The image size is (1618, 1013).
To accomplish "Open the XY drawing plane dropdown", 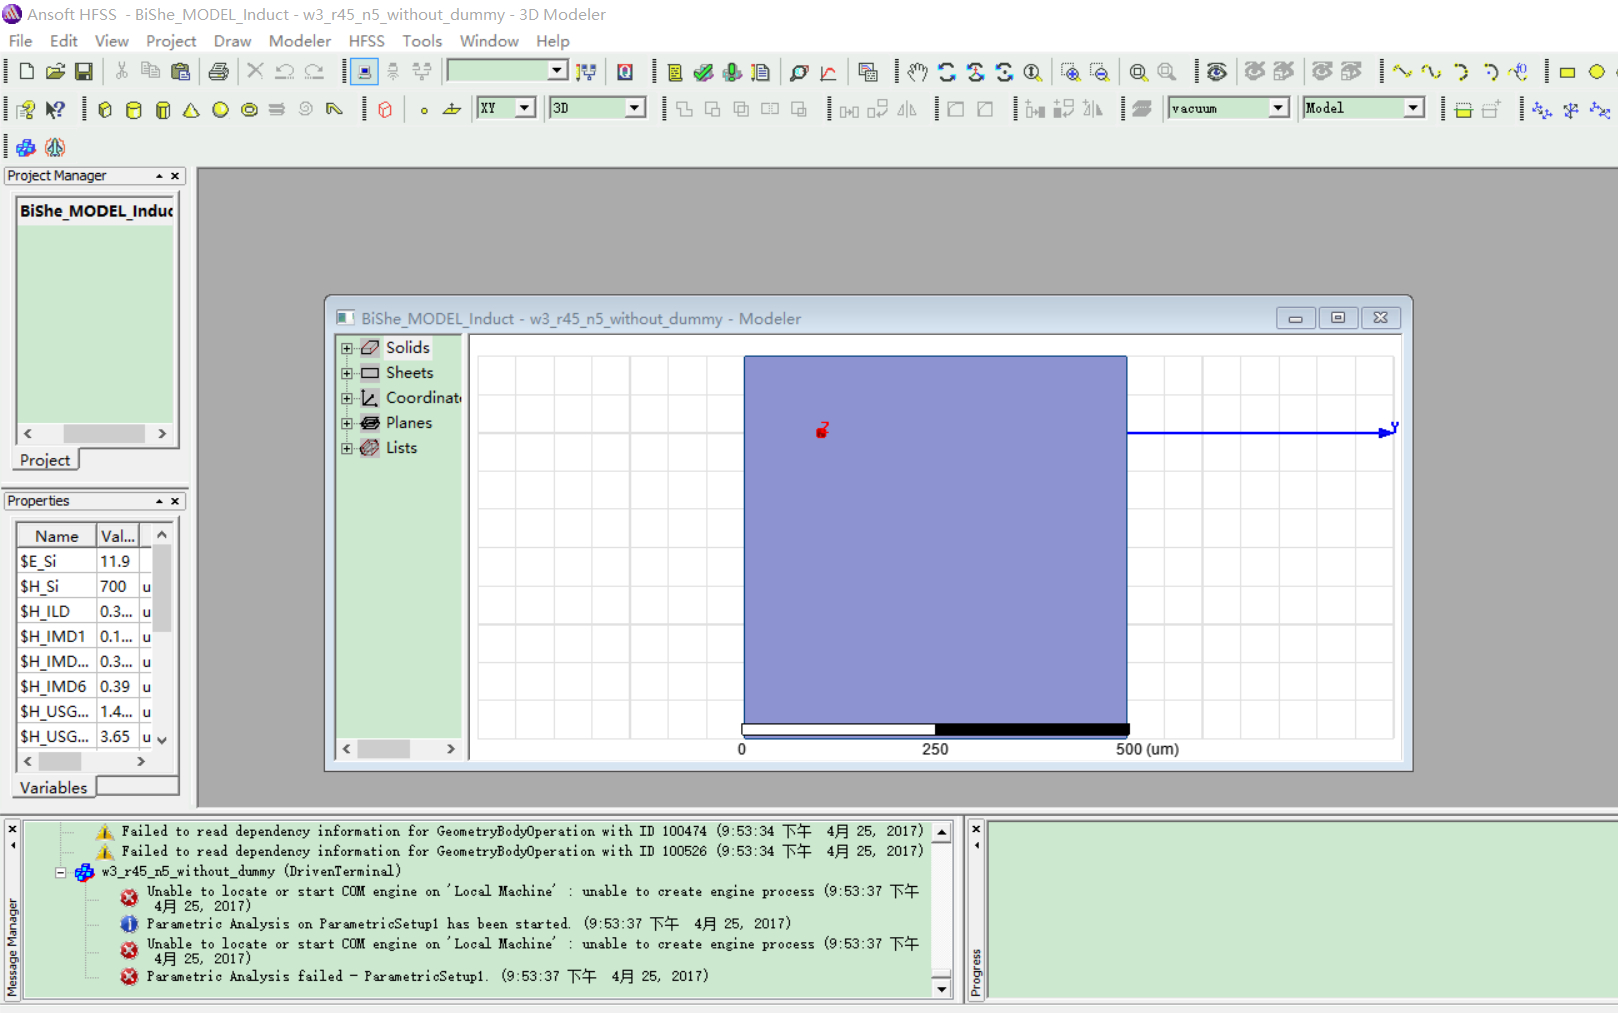I will (524, 108).
